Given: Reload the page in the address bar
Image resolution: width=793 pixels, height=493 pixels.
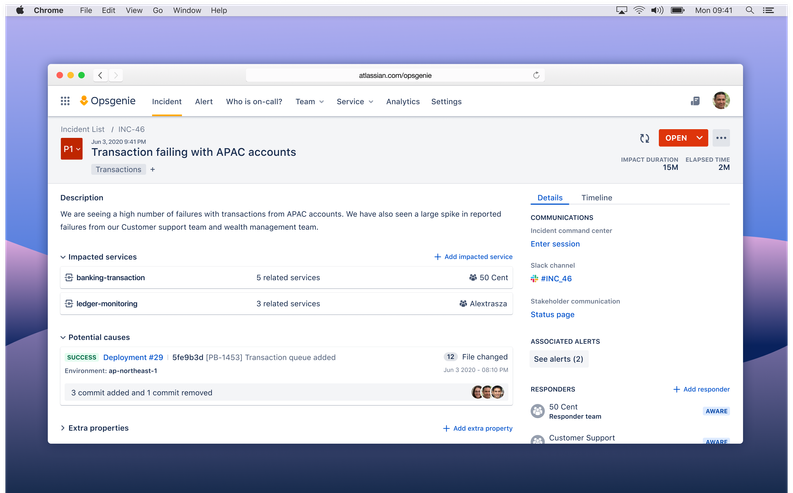Looking at the screenshot, I should click(x=536, y=75).
